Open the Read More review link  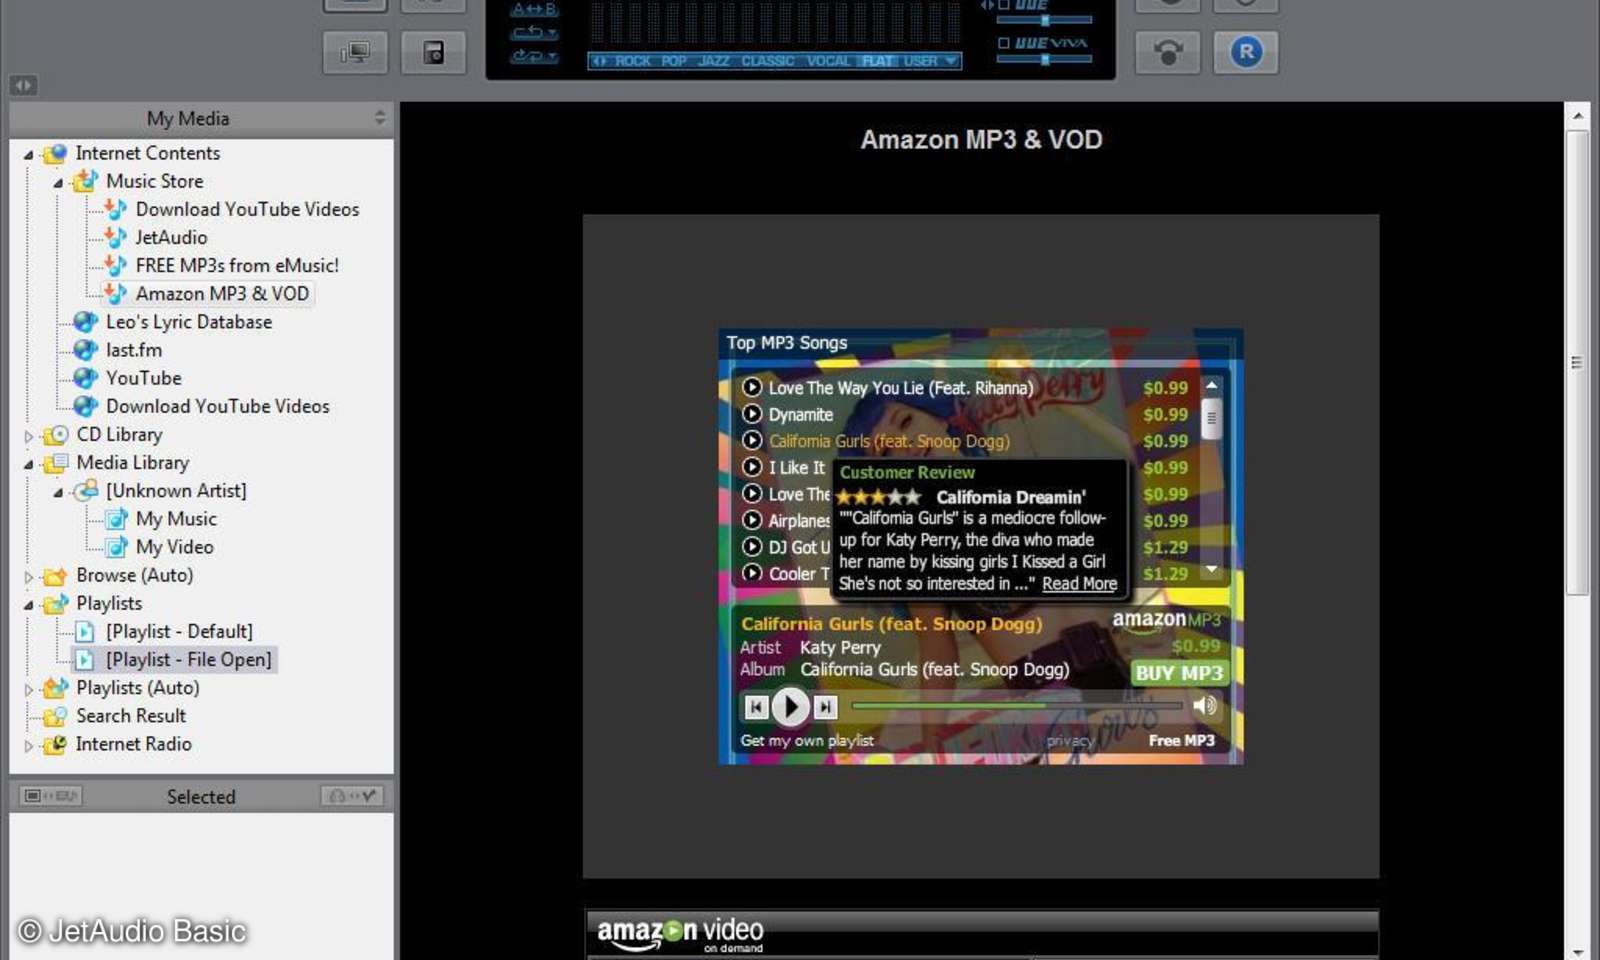tap(1079, 584)
